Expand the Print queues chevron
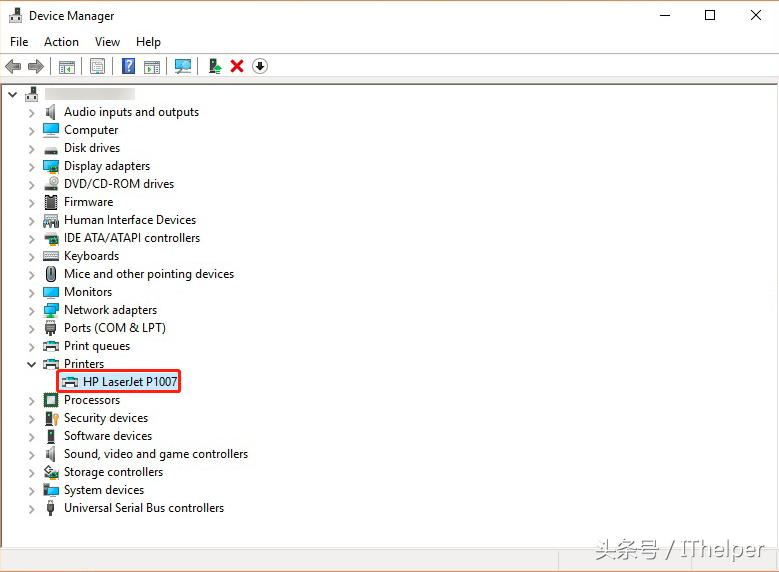The image size is (779, 572). 31,346
